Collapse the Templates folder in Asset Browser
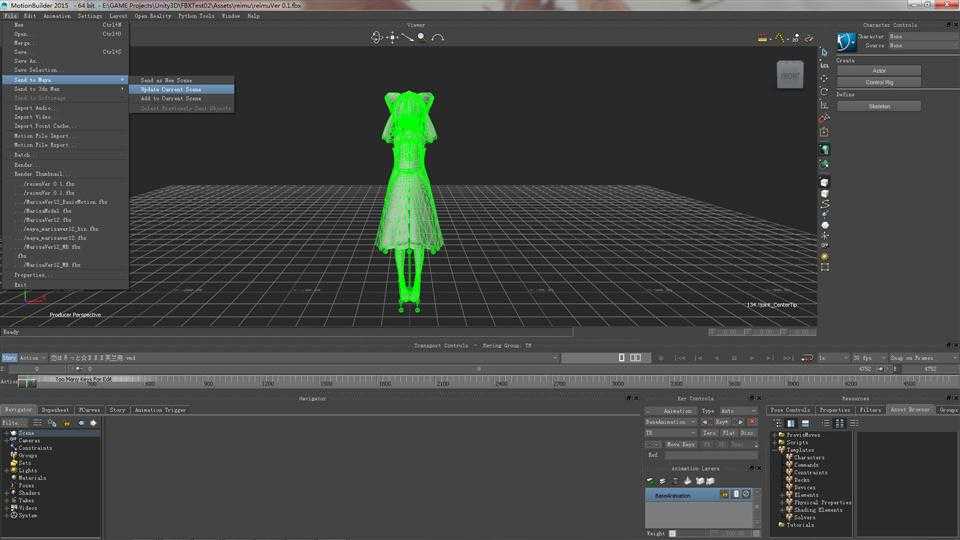960x540 pixels. (x=775, y=450)
